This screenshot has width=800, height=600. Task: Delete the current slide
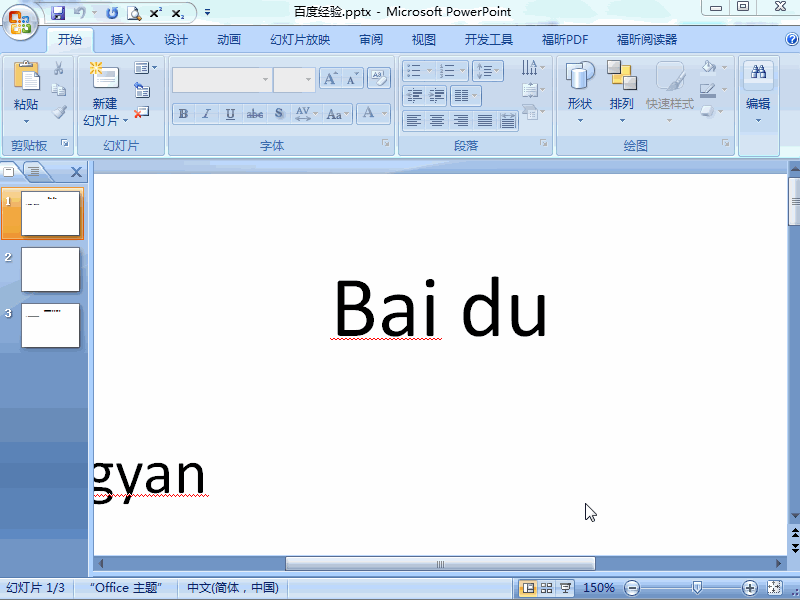141,112
